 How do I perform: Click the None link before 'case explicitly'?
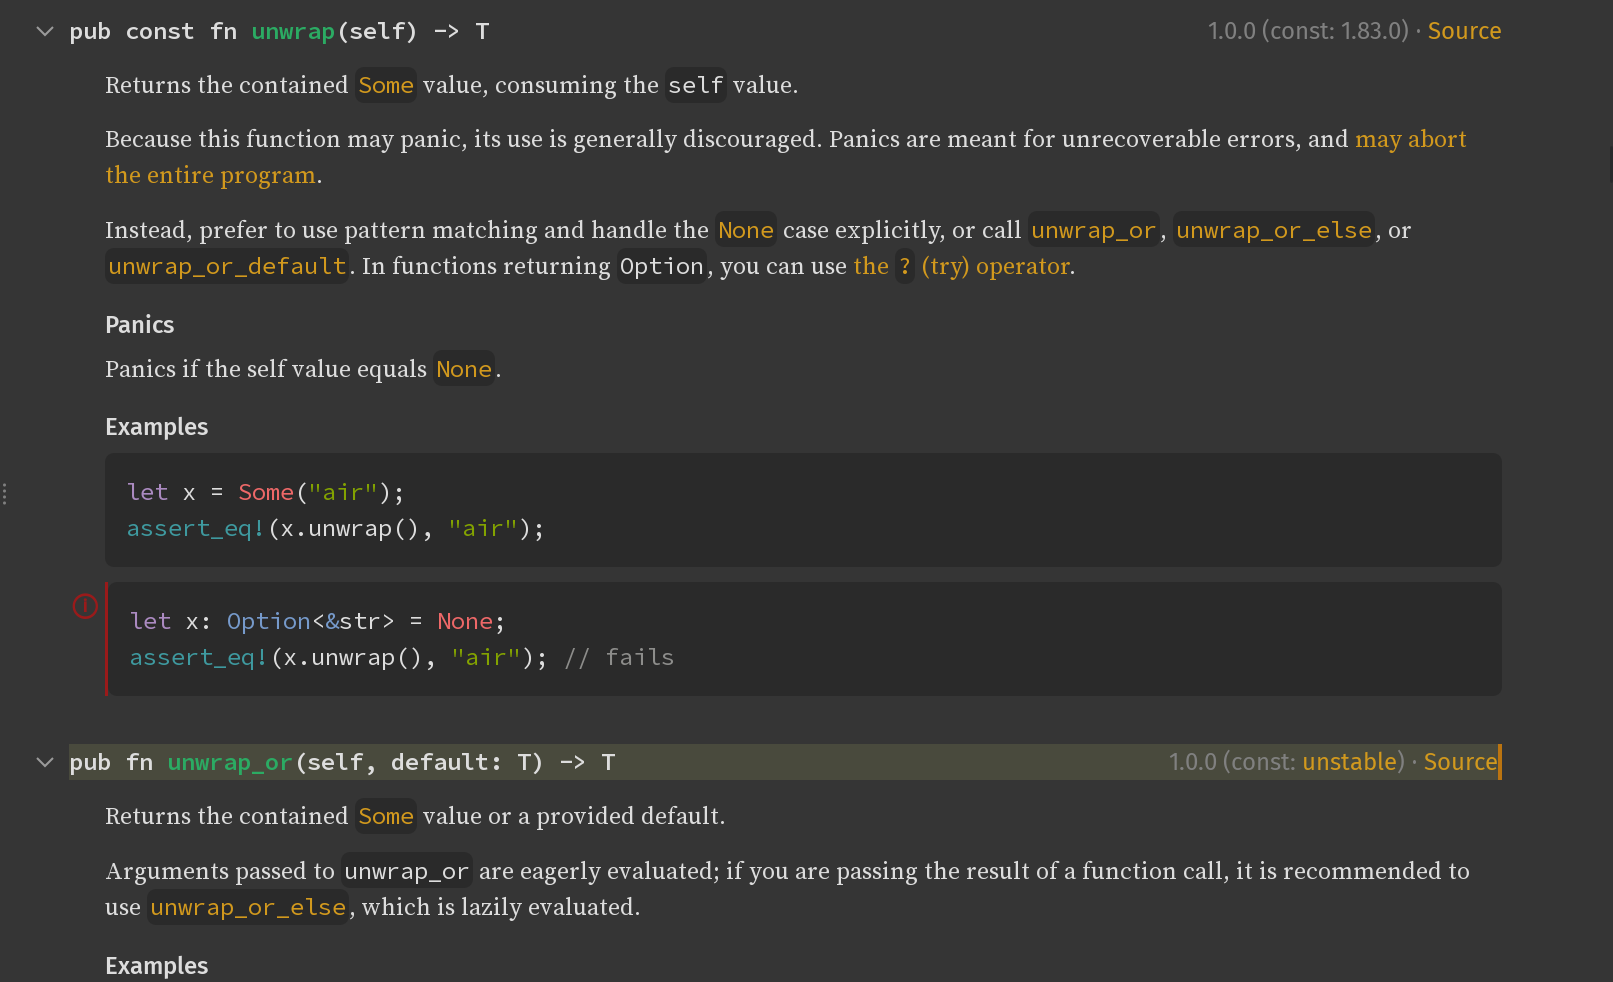click(746, 230)
